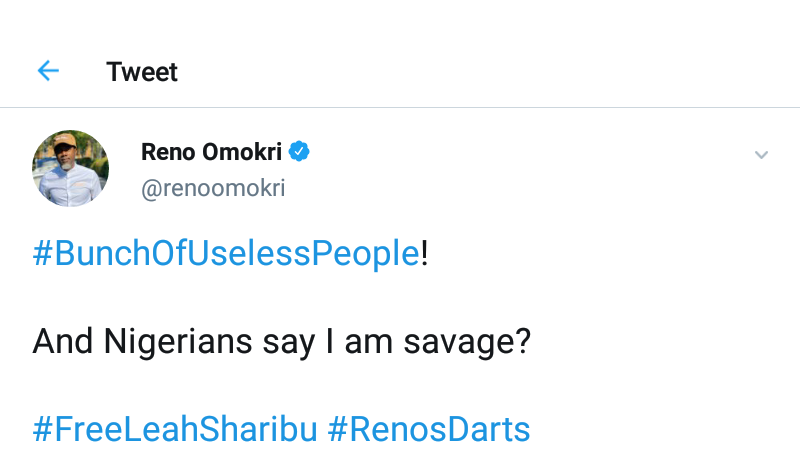Open the #RenosDarts hashtag
800x462 pixels.
point(428,430)
